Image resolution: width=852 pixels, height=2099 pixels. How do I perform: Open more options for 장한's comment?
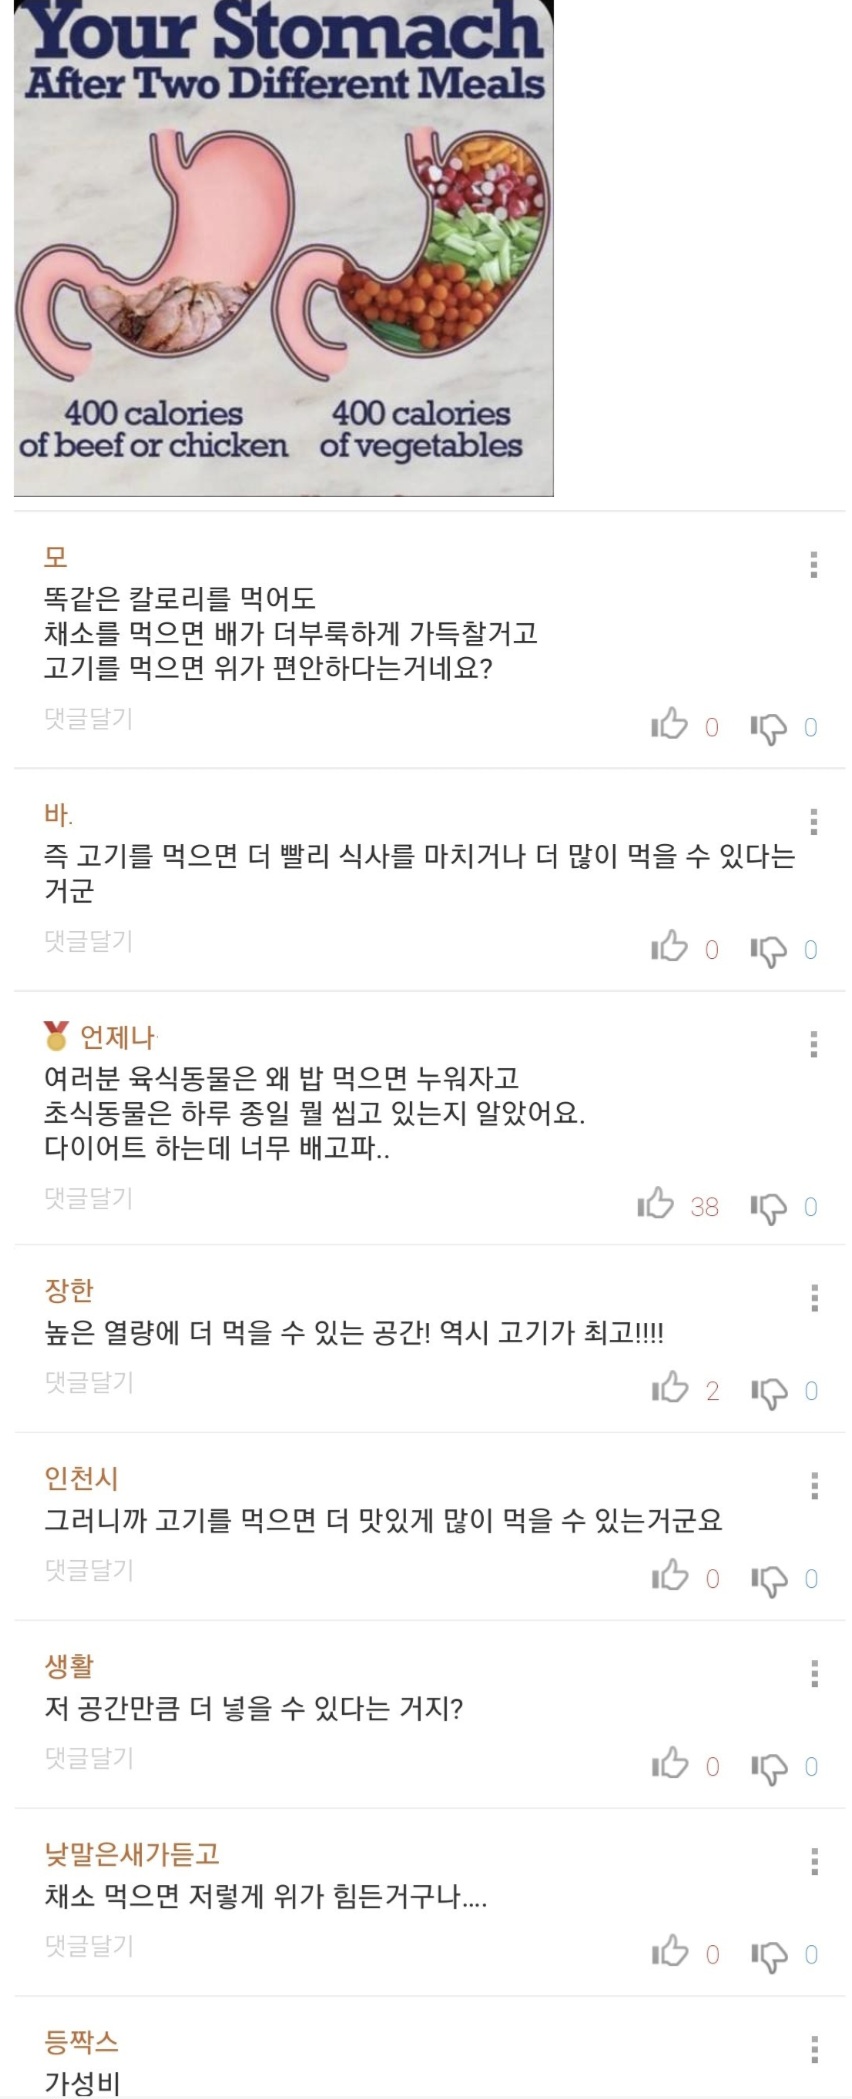click(814, 1298)
